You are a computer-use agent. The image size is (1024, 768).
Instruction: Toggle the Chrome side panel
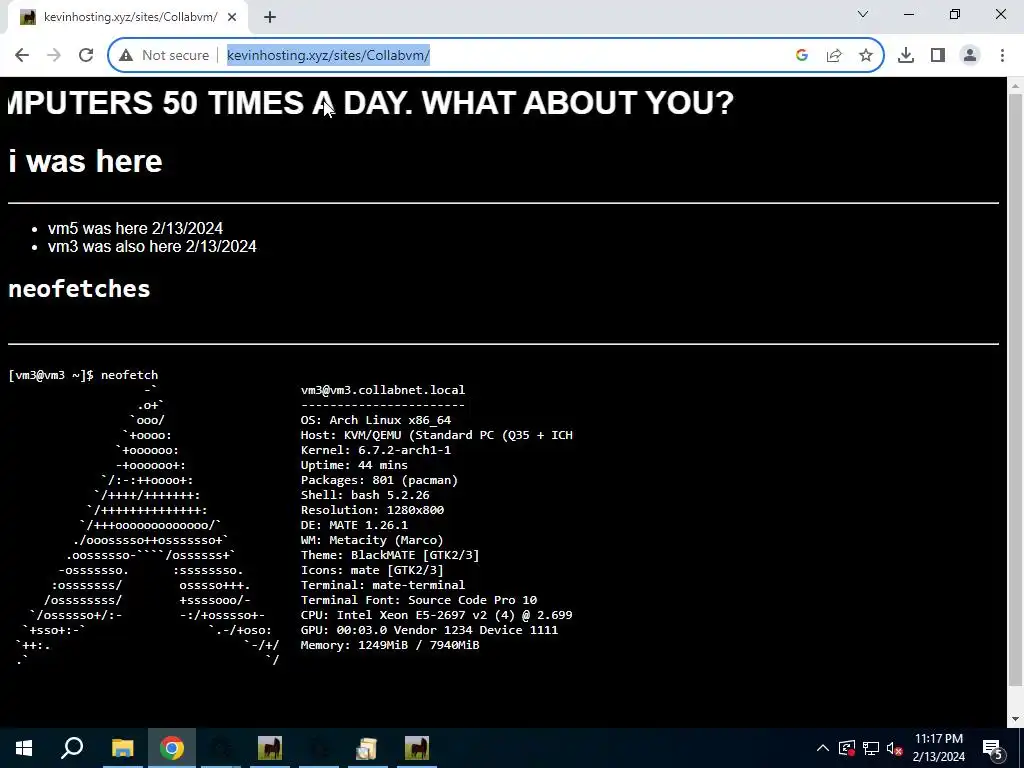[x=938, y=56]
